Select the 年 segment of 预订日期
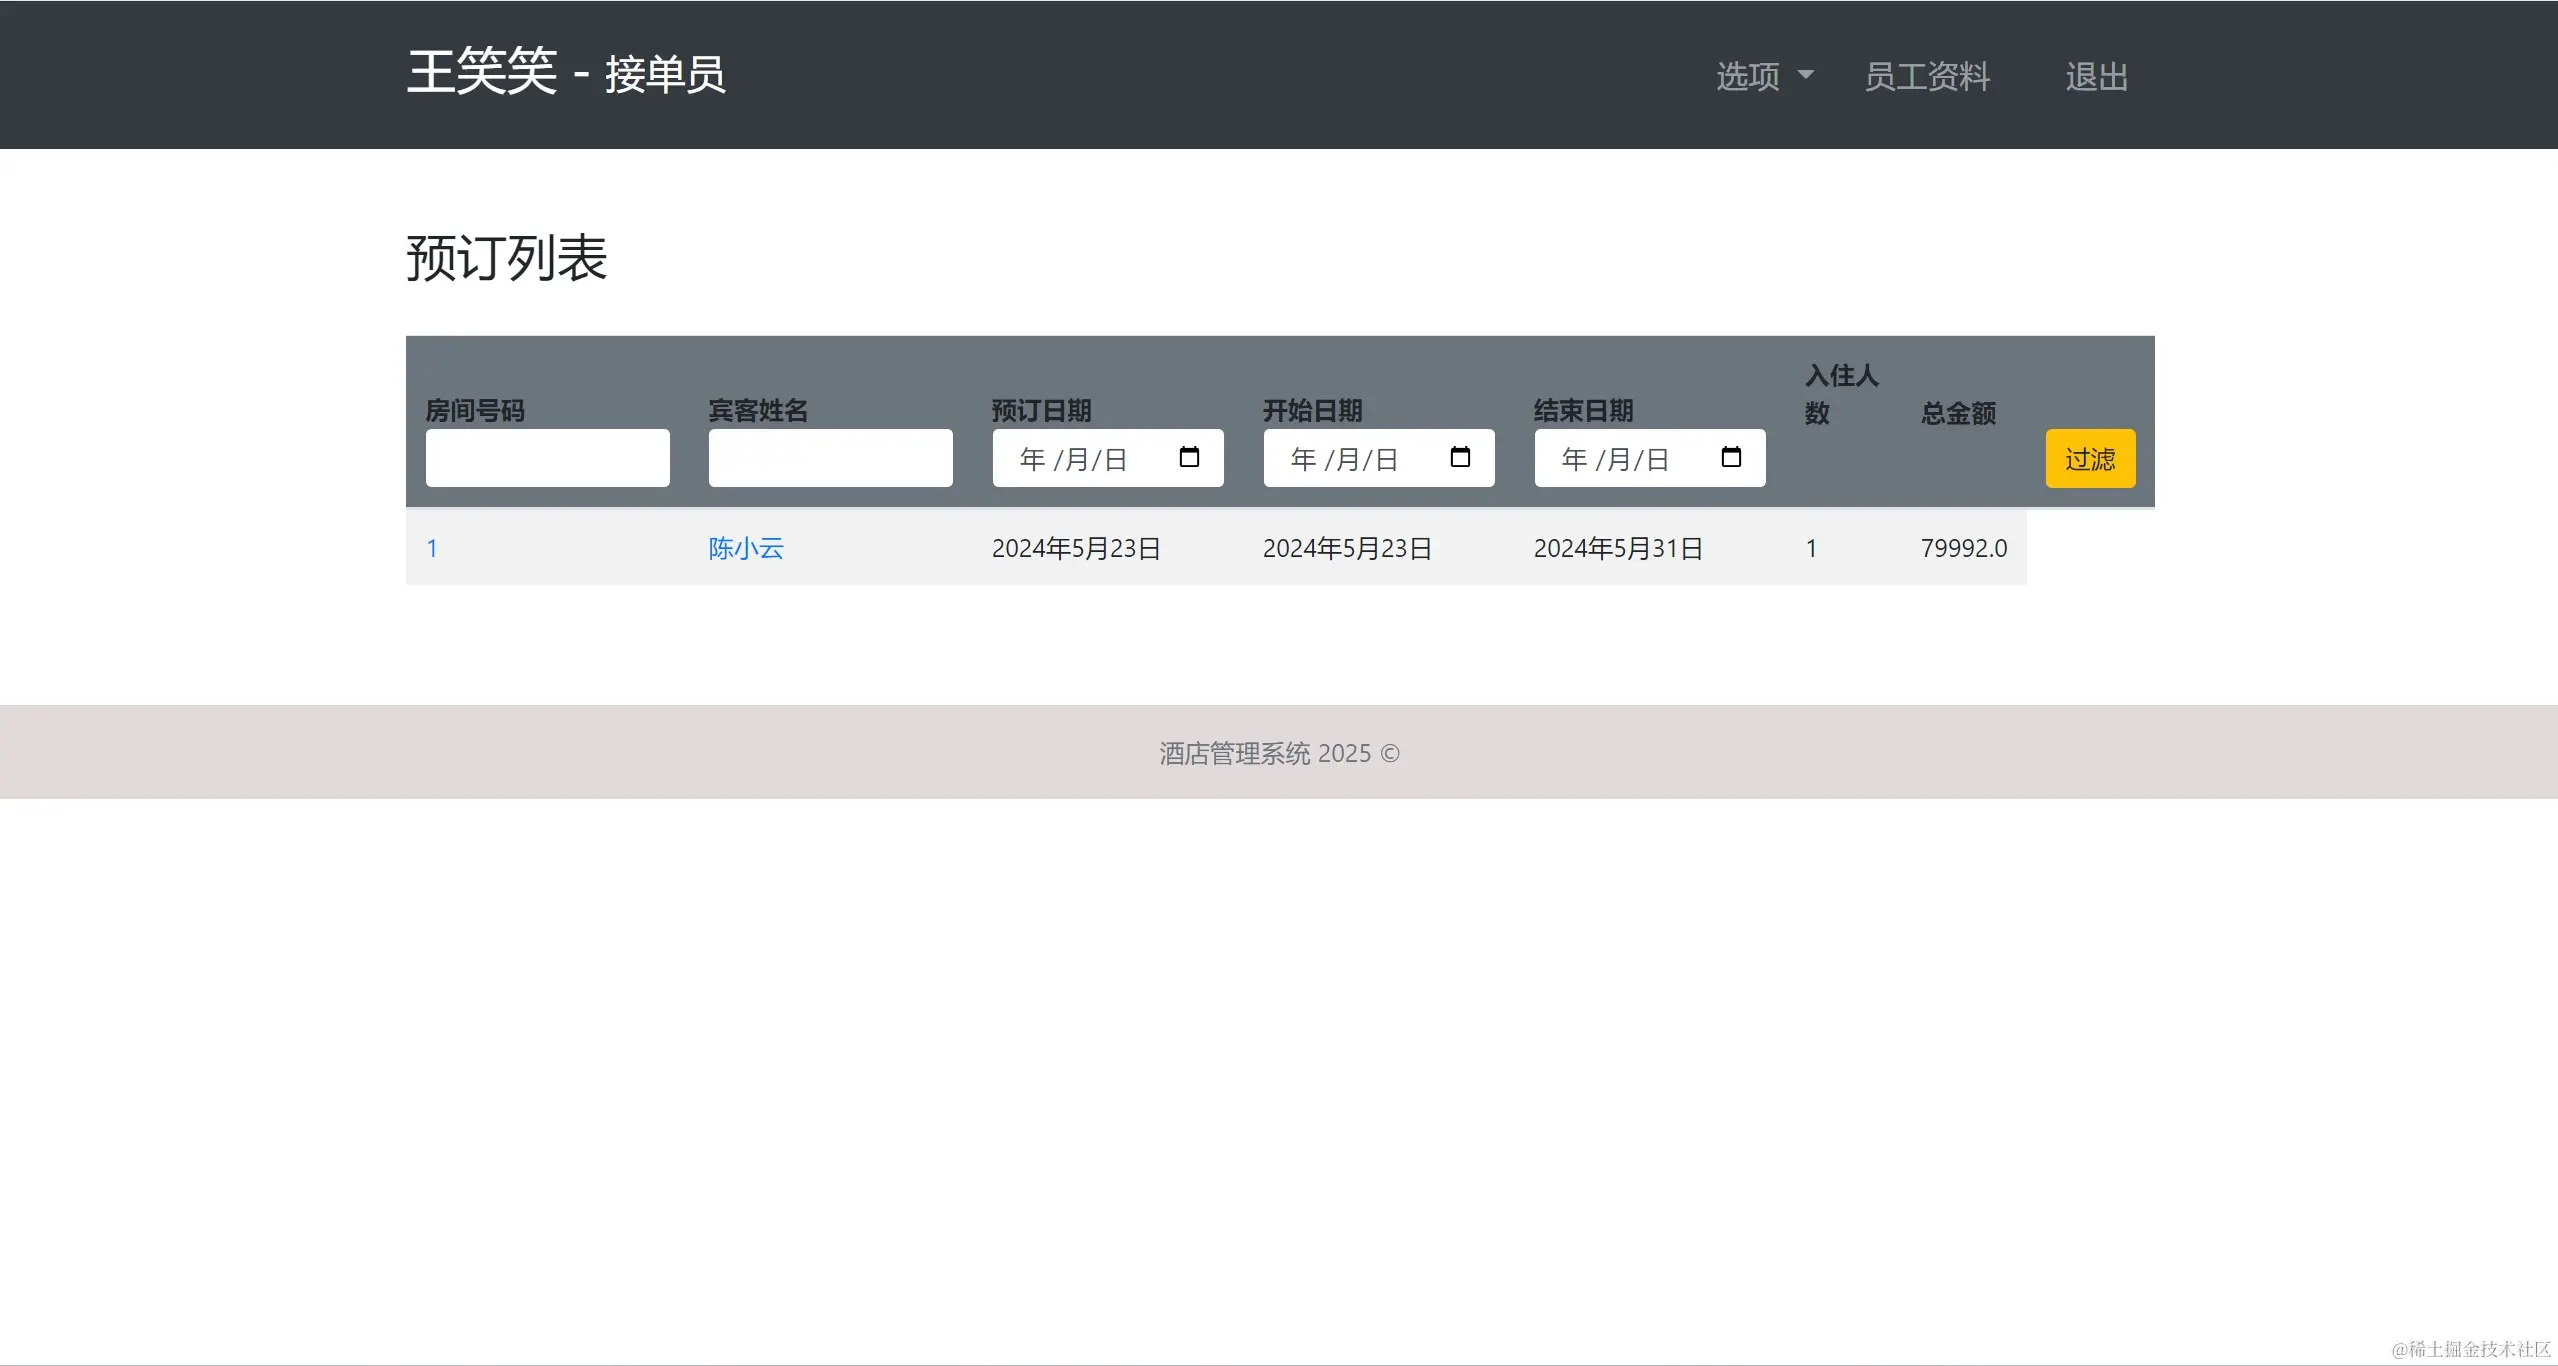 point(1033,459)
